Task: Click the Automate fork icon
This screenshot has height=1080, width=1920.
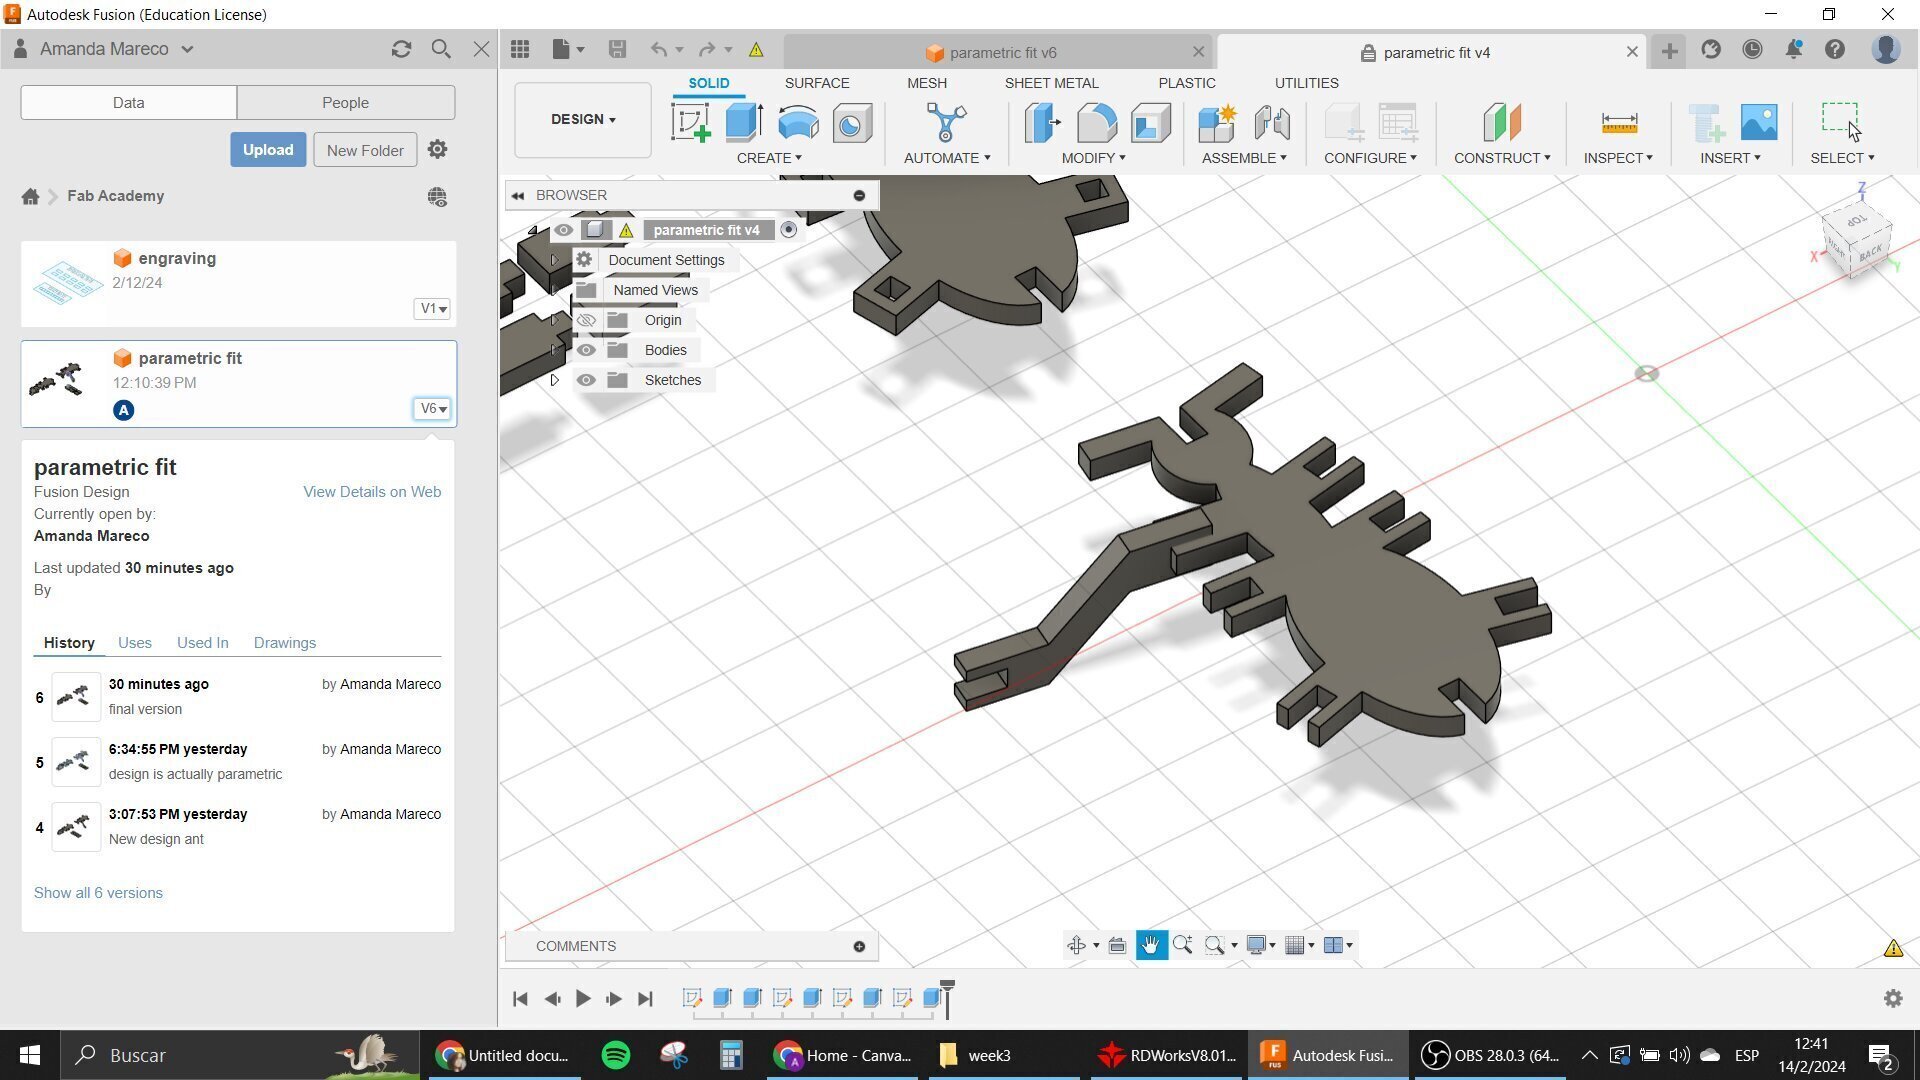Action: point(946,123)
